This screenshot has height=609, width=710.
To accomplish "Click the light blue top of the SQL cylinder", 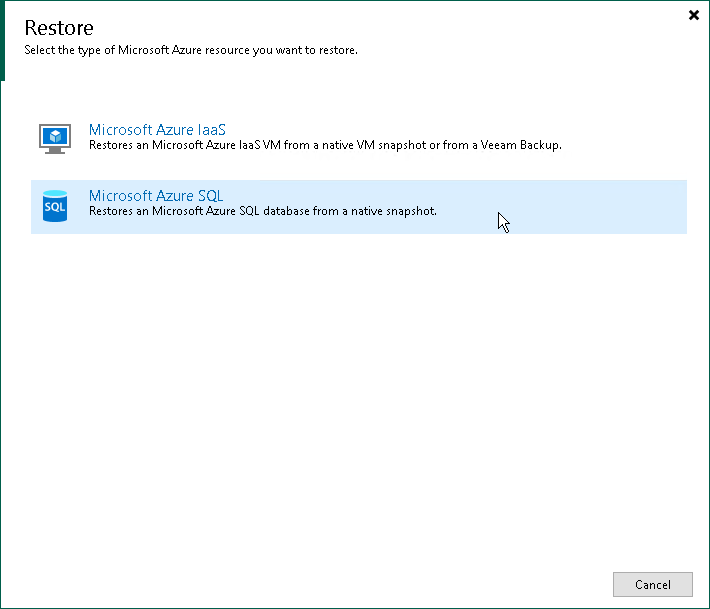I will point(55,194).
